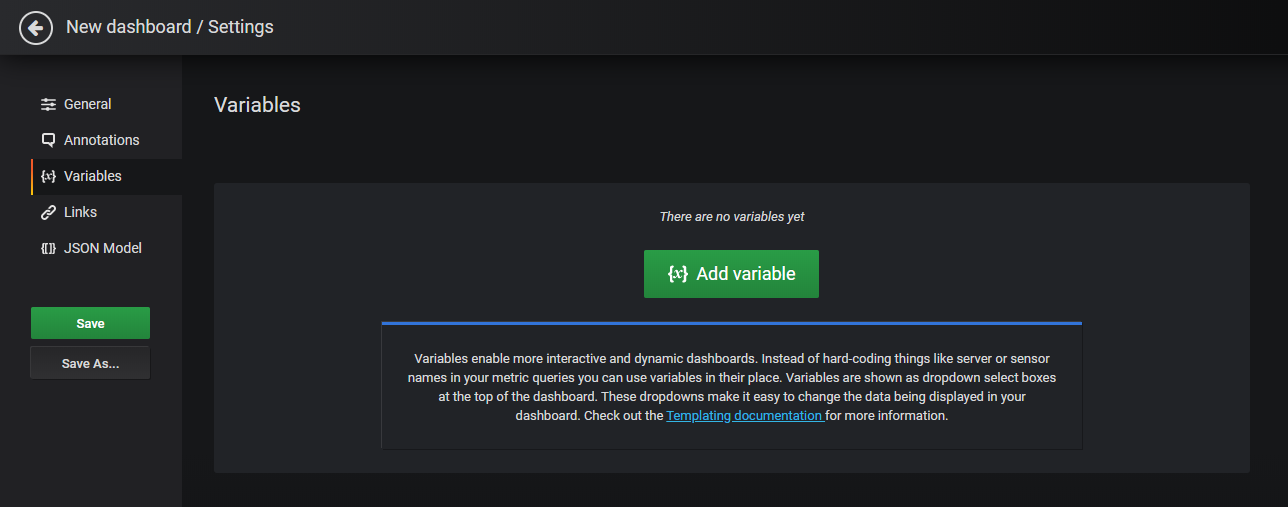Click the {x} icon in the sidebar

coord(48,176)
